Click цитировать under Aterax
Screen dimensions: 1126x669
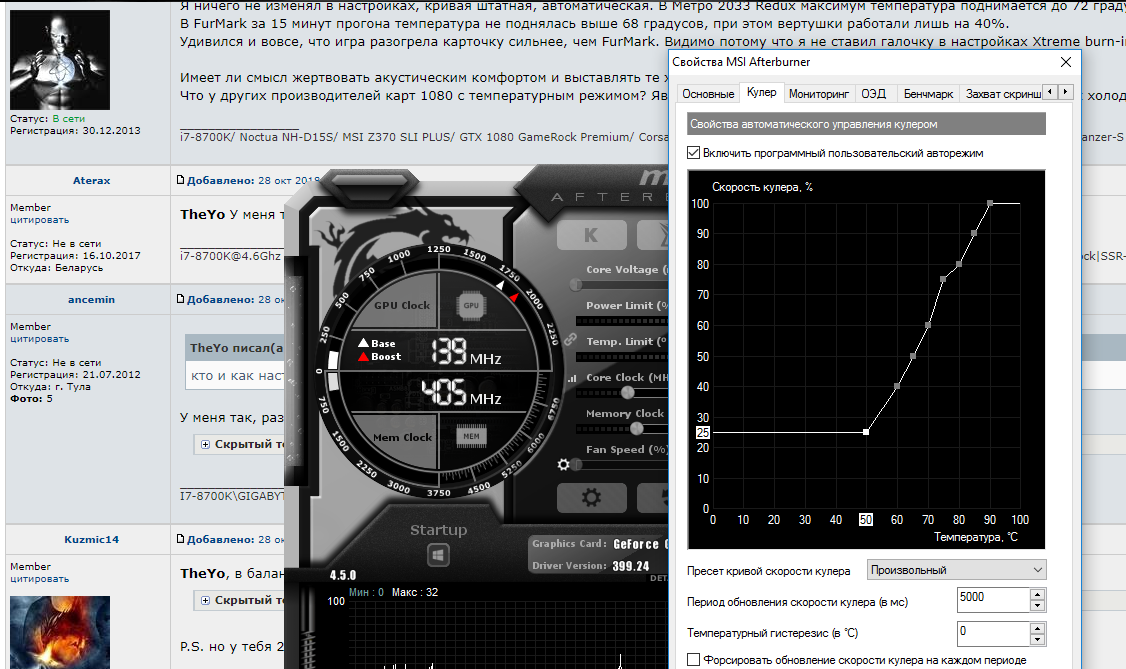[39, 220]
